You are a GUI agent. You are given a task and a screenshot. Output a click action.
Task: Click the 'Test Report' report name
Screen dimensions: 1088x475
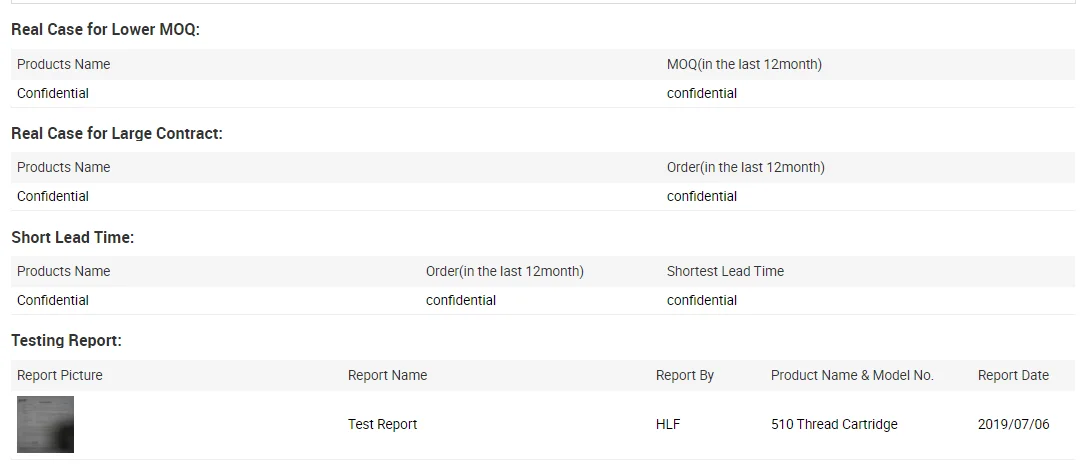(x=382, y=424)
